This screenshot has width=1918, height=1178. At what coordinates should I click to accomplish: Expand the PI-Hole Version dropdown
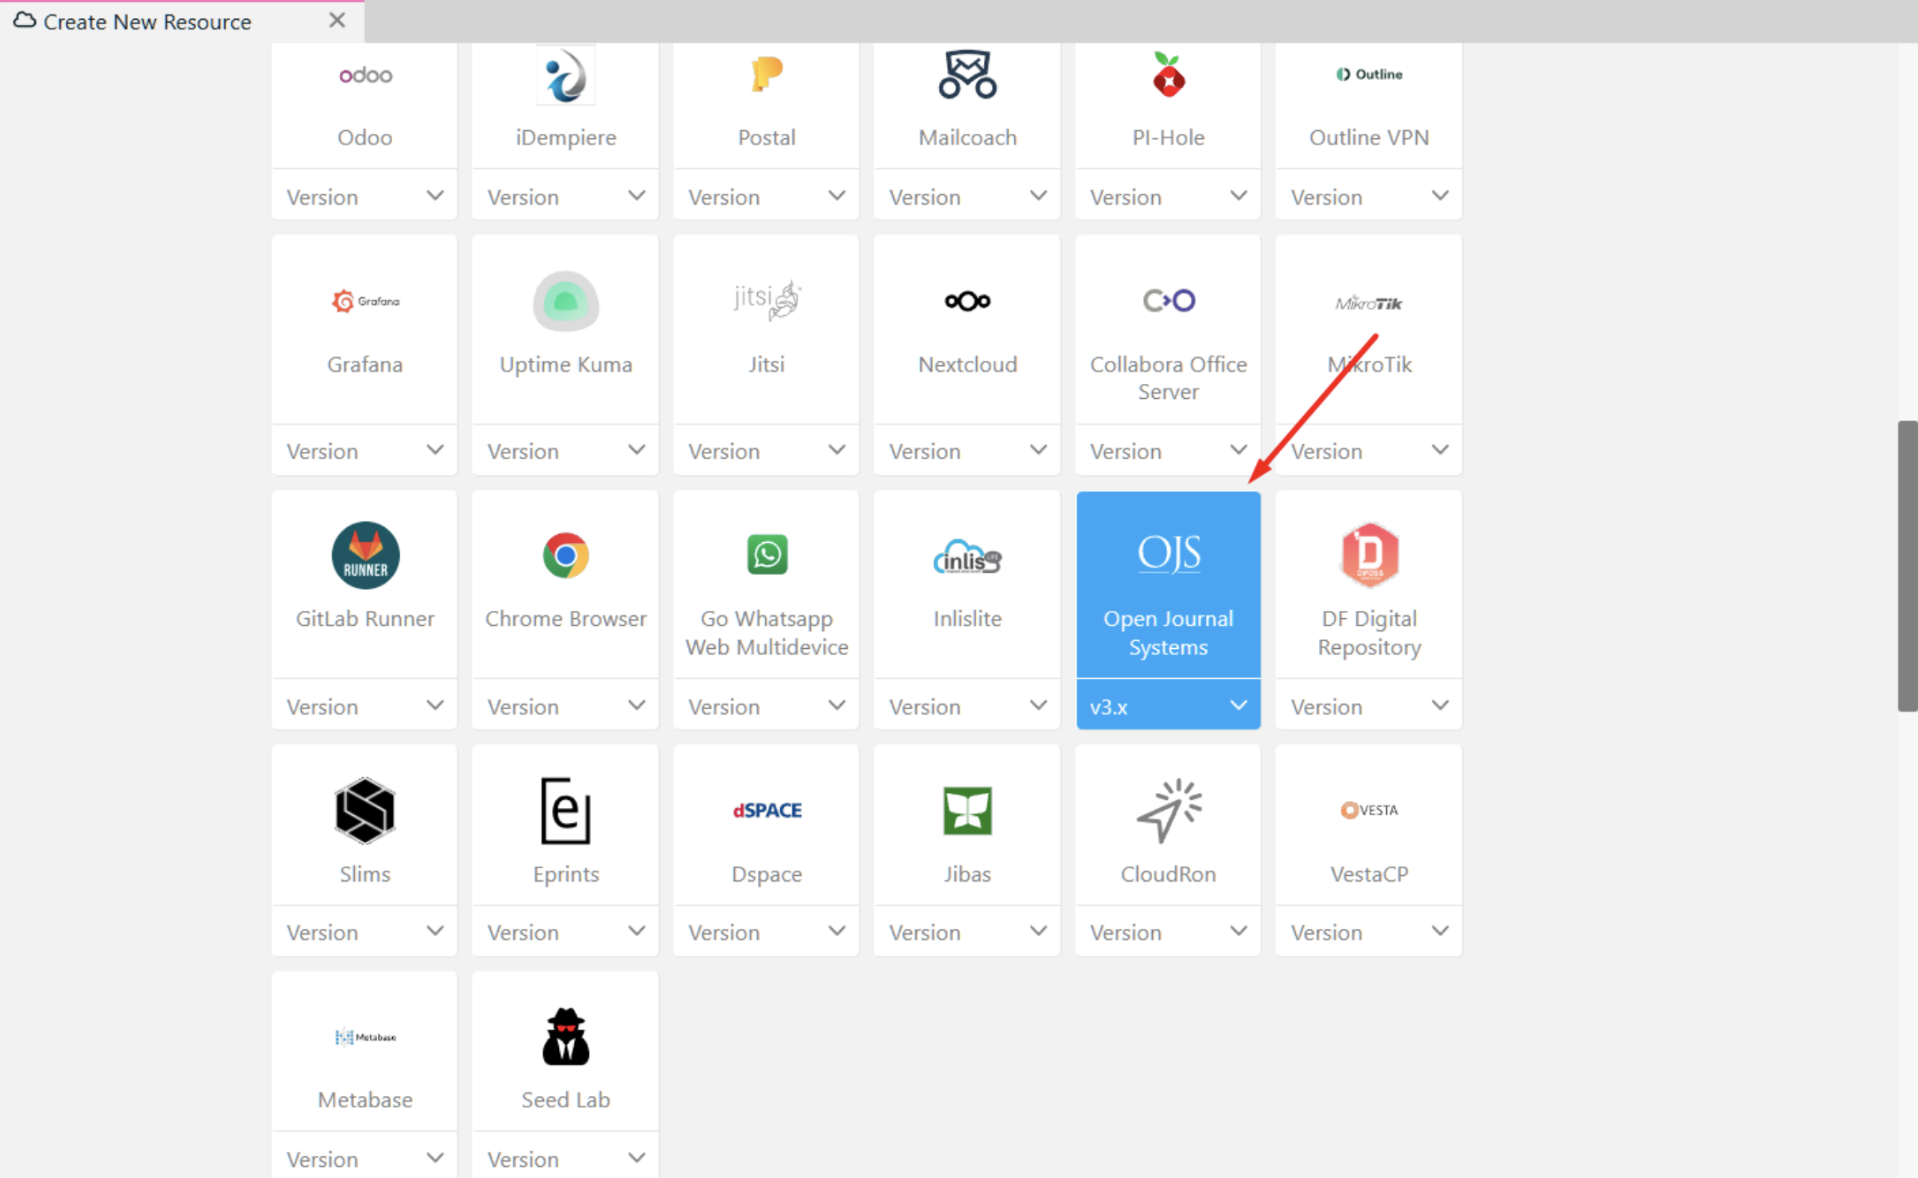point(1168,197)
